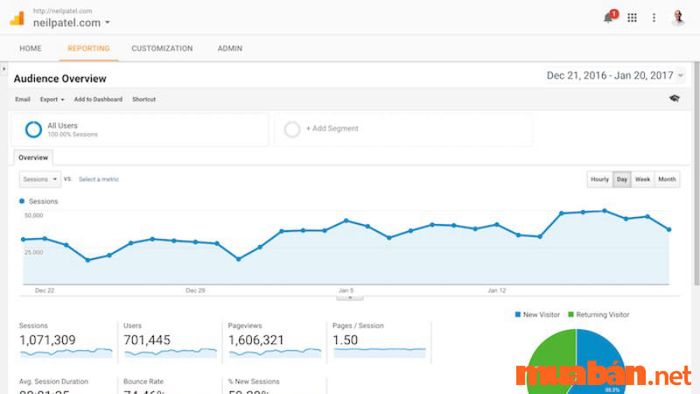The width and height of the screenshot is (700, 394).
Task: Click the Audience Overview heading
Action: tap(60, 79)
